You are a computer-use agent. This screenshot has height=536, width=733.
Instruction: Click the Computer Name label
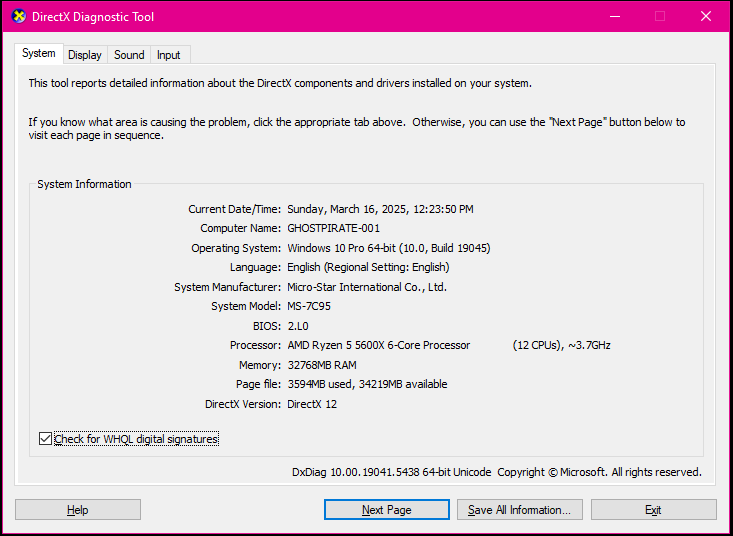coord(241,229)
